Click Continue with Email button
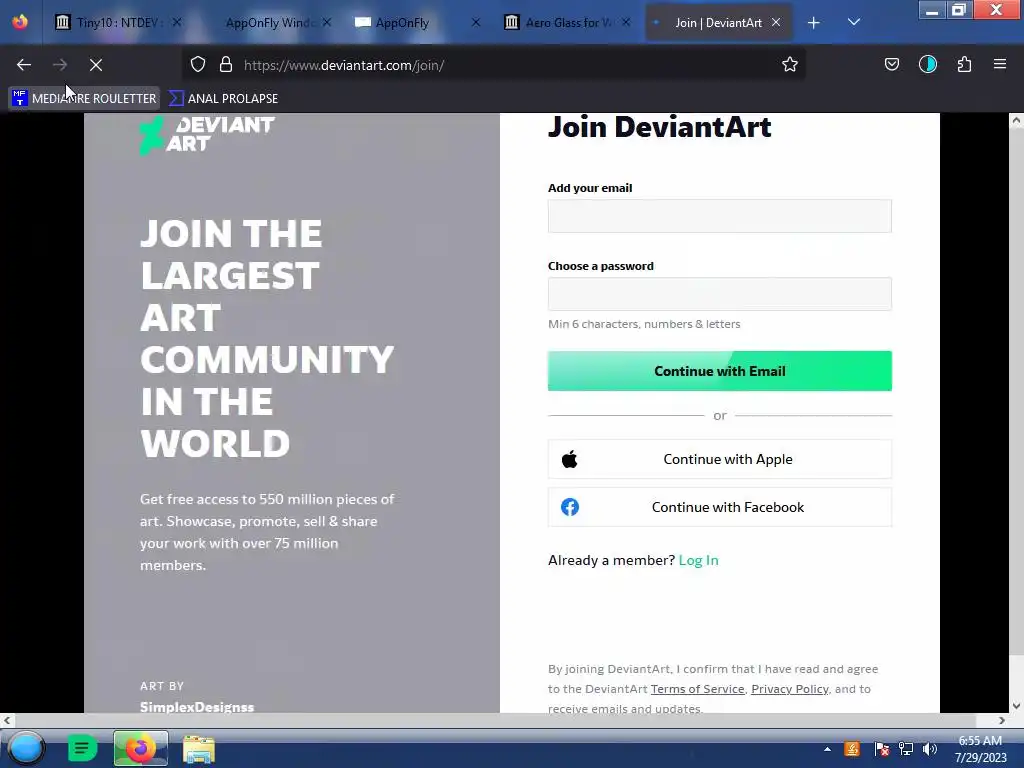Image resolution: width=1024 pixels, height=768 pixels. pos(719,371)
